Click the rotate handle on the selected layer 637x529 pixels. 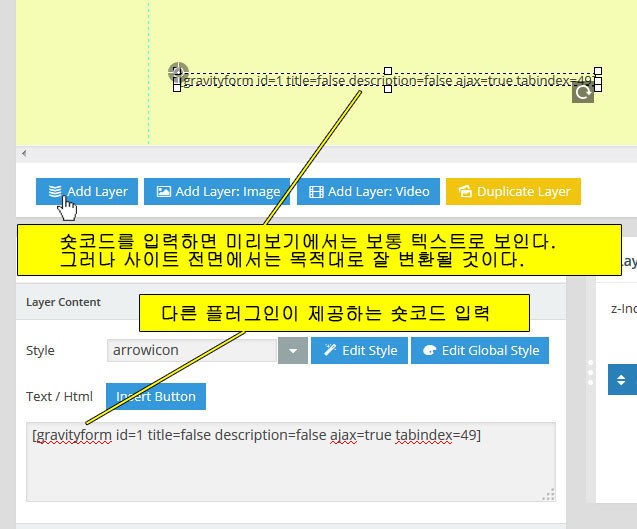583,93
